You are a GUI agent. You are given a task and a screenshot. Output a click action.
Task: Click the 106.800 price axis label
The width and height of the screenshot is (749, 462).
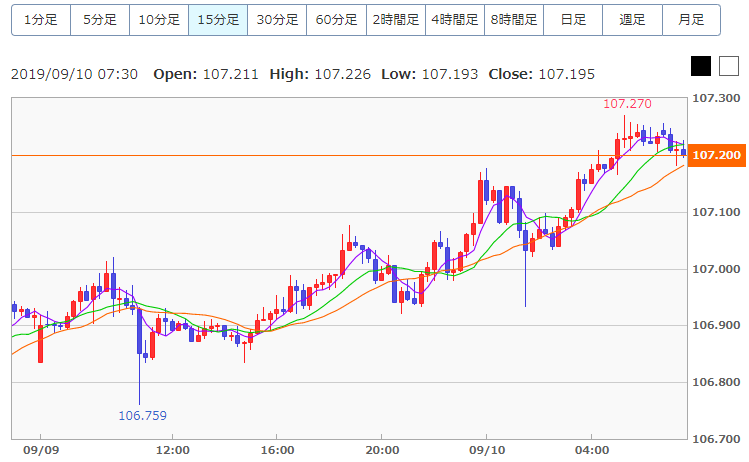tap(716, 382)
